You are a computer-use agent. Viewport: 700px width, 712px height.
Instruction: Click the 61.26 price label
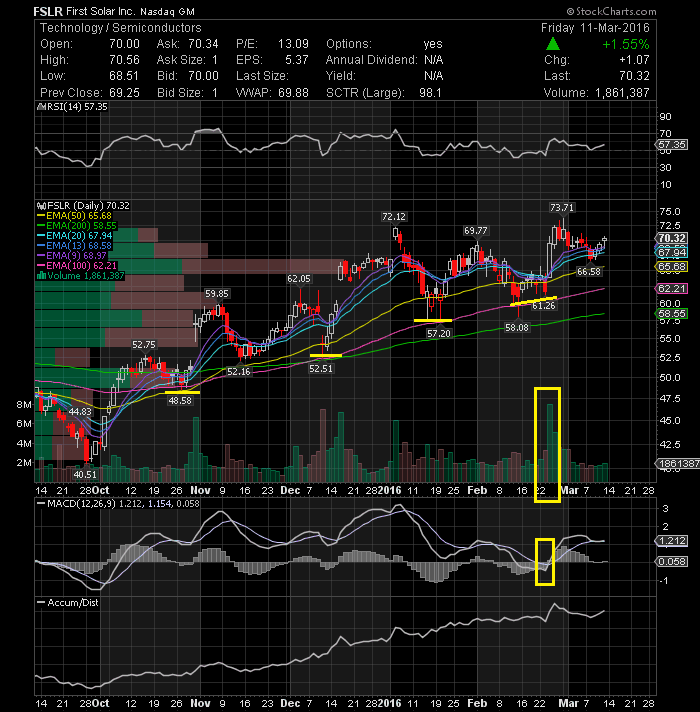543,306
